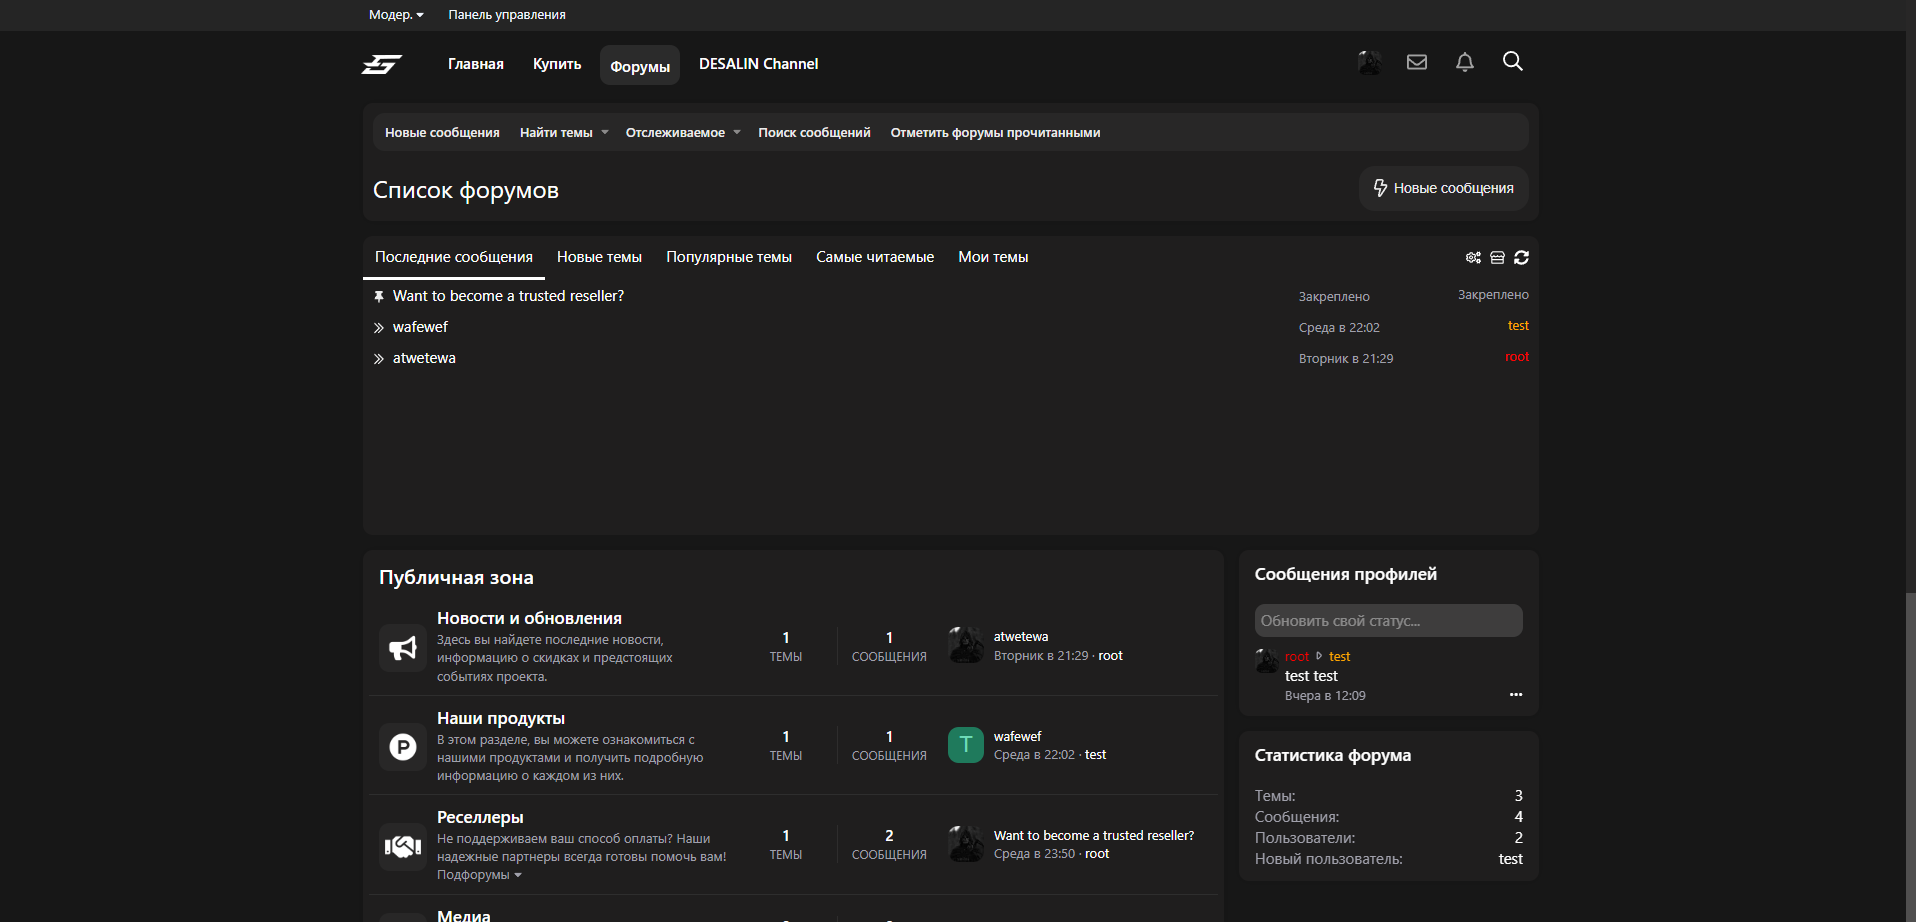Open the private messages envelope icon
1916x922 pixels.
pyautogui.click(x=1416, y=62)
